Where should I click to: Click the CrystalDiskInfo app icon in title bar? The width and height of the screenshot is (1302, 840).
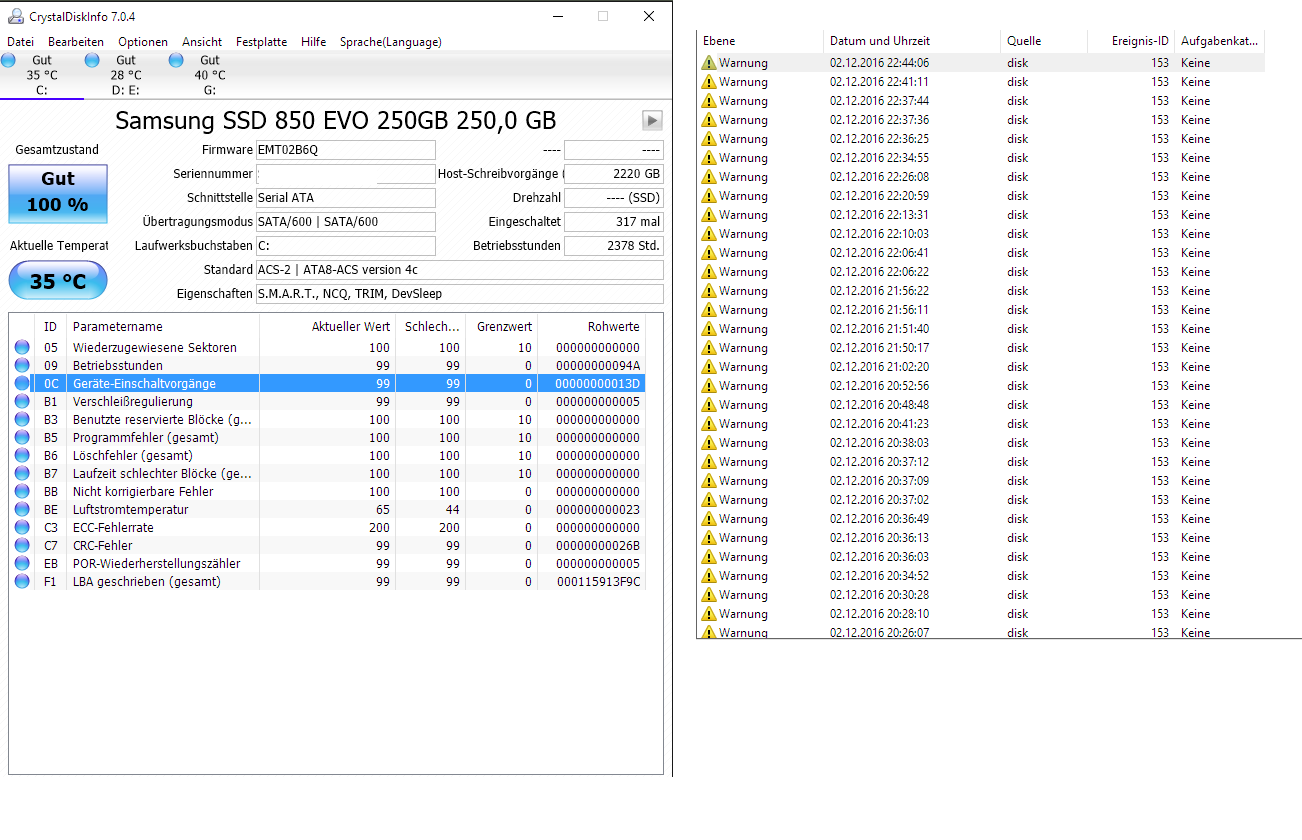tap(16, 16)
